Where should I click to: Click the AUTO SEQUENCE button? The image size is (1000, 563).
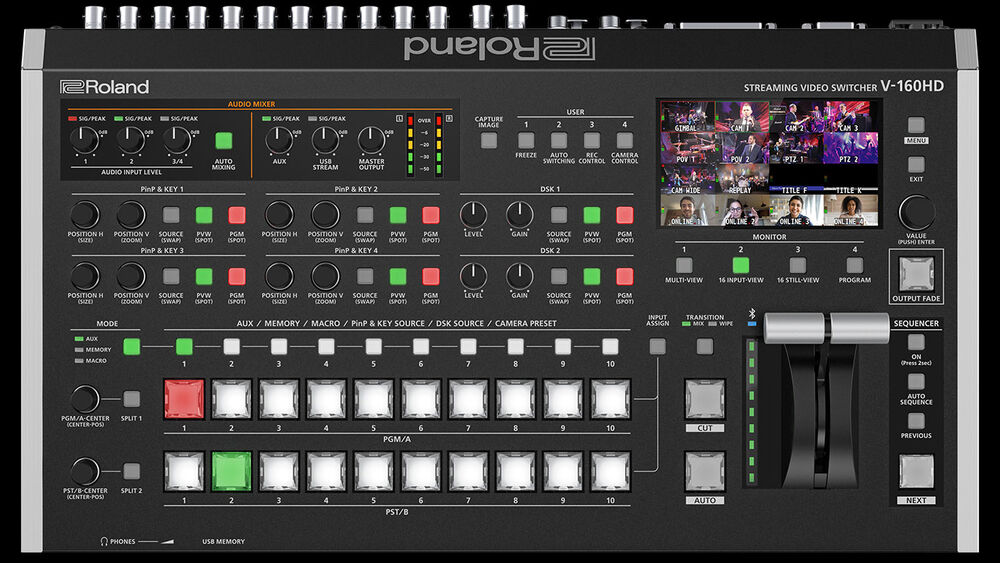(x=916, y=382)
